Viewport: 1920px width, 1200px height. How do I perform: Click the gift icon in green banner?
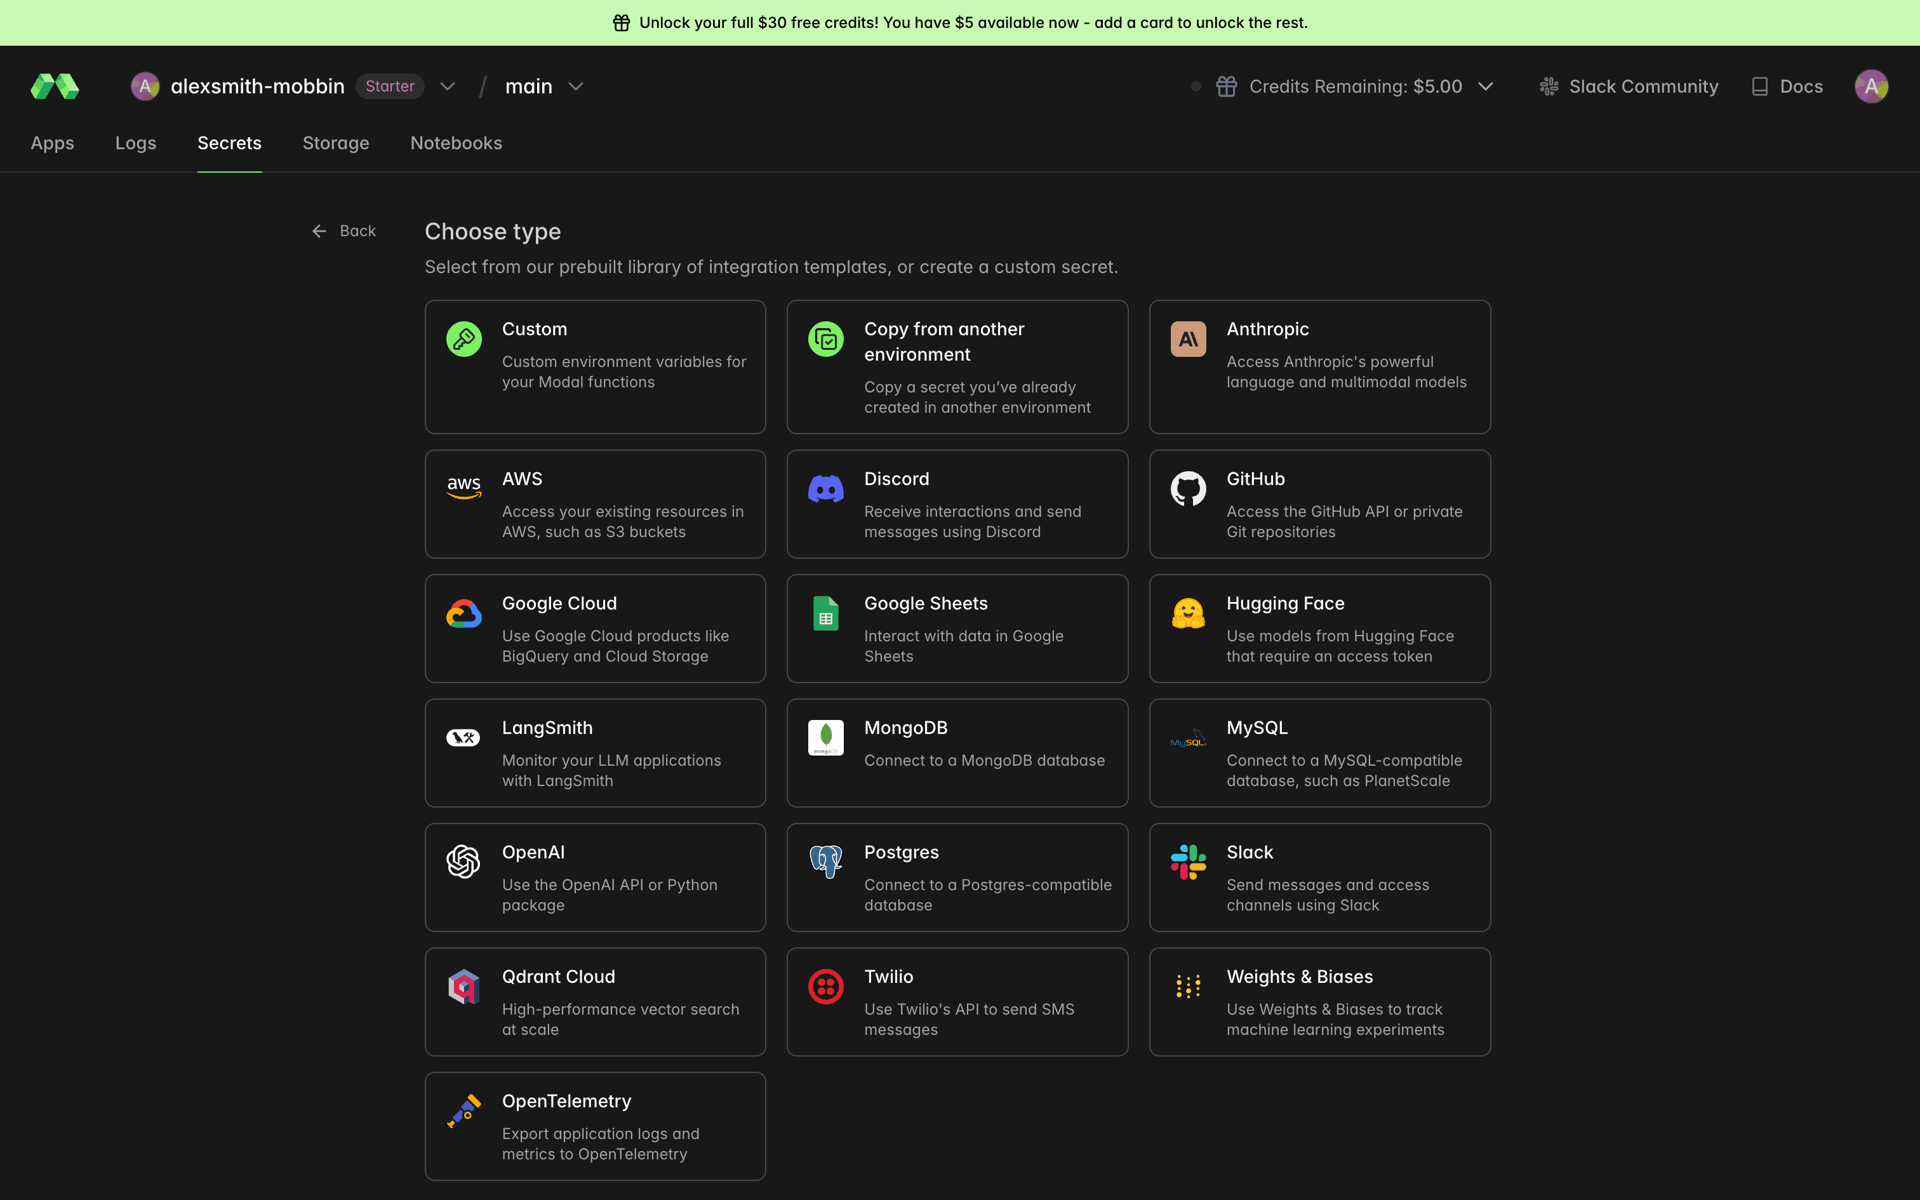pyautogui.click(x=621, y=23)
